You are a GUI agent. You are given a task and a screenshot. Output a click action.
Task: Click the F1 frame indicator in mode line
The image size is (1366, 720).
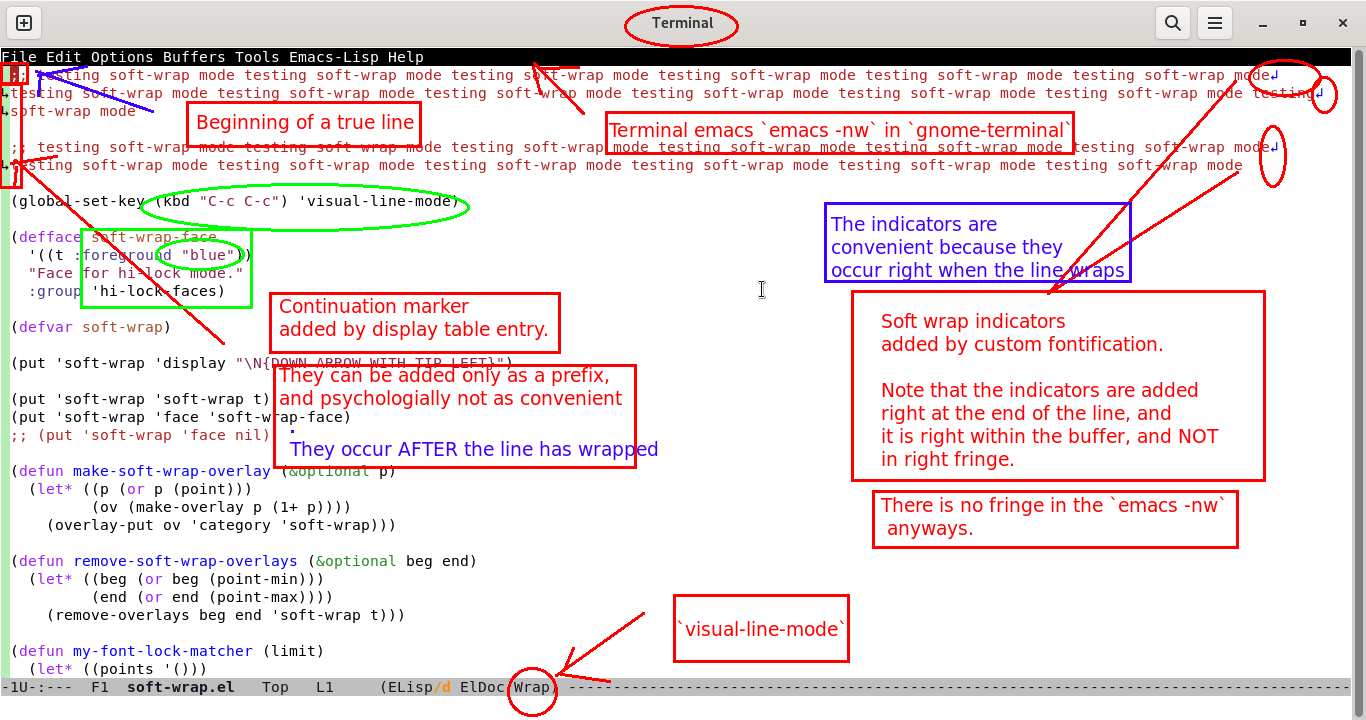(100, 687)
